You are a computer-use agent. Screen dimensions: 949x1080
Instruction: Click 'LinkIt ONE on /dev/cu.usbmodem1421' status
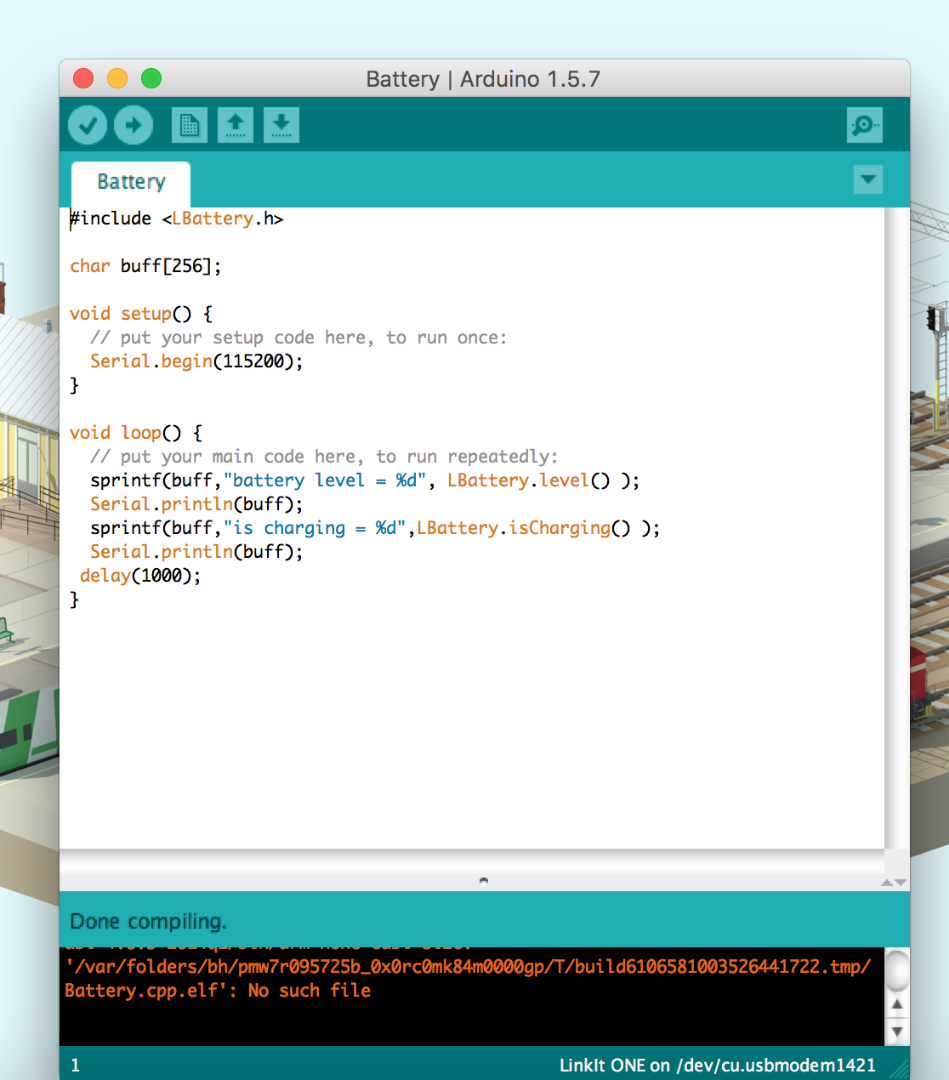717,1066
